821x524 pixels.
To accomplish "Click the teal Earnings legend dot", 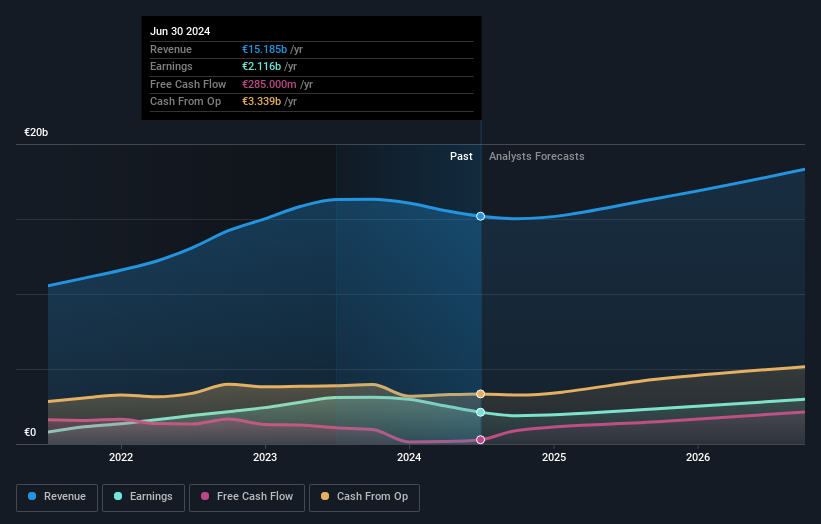I will click(x=118, y=496).
